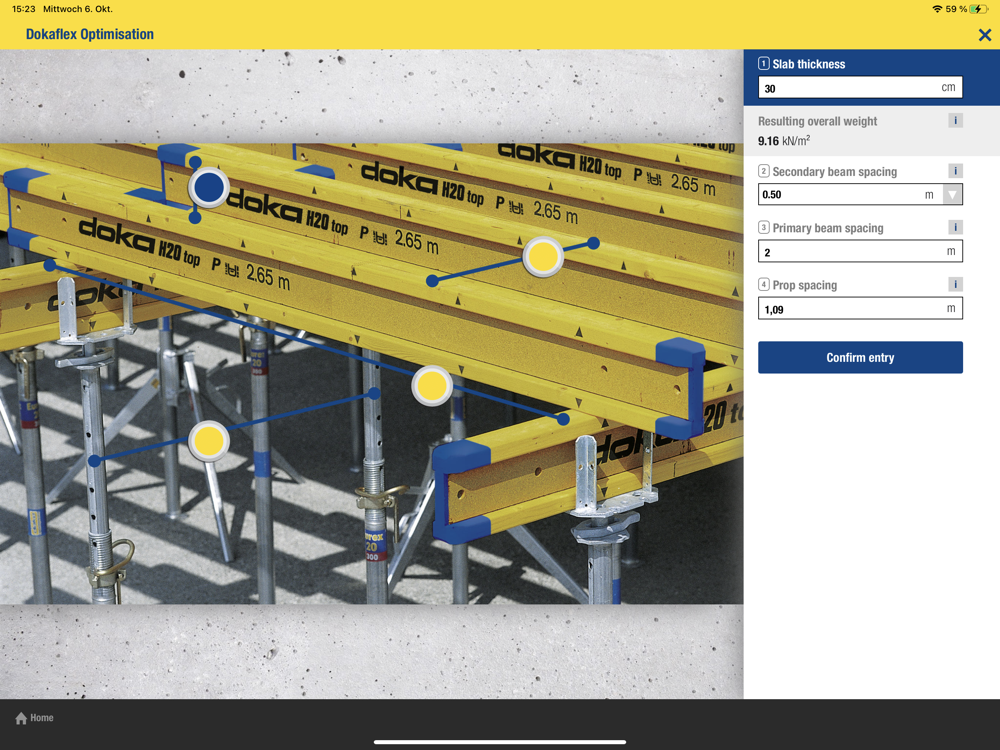
Task: Click the 'Slab thickness' label
Action: click(809, 64)
